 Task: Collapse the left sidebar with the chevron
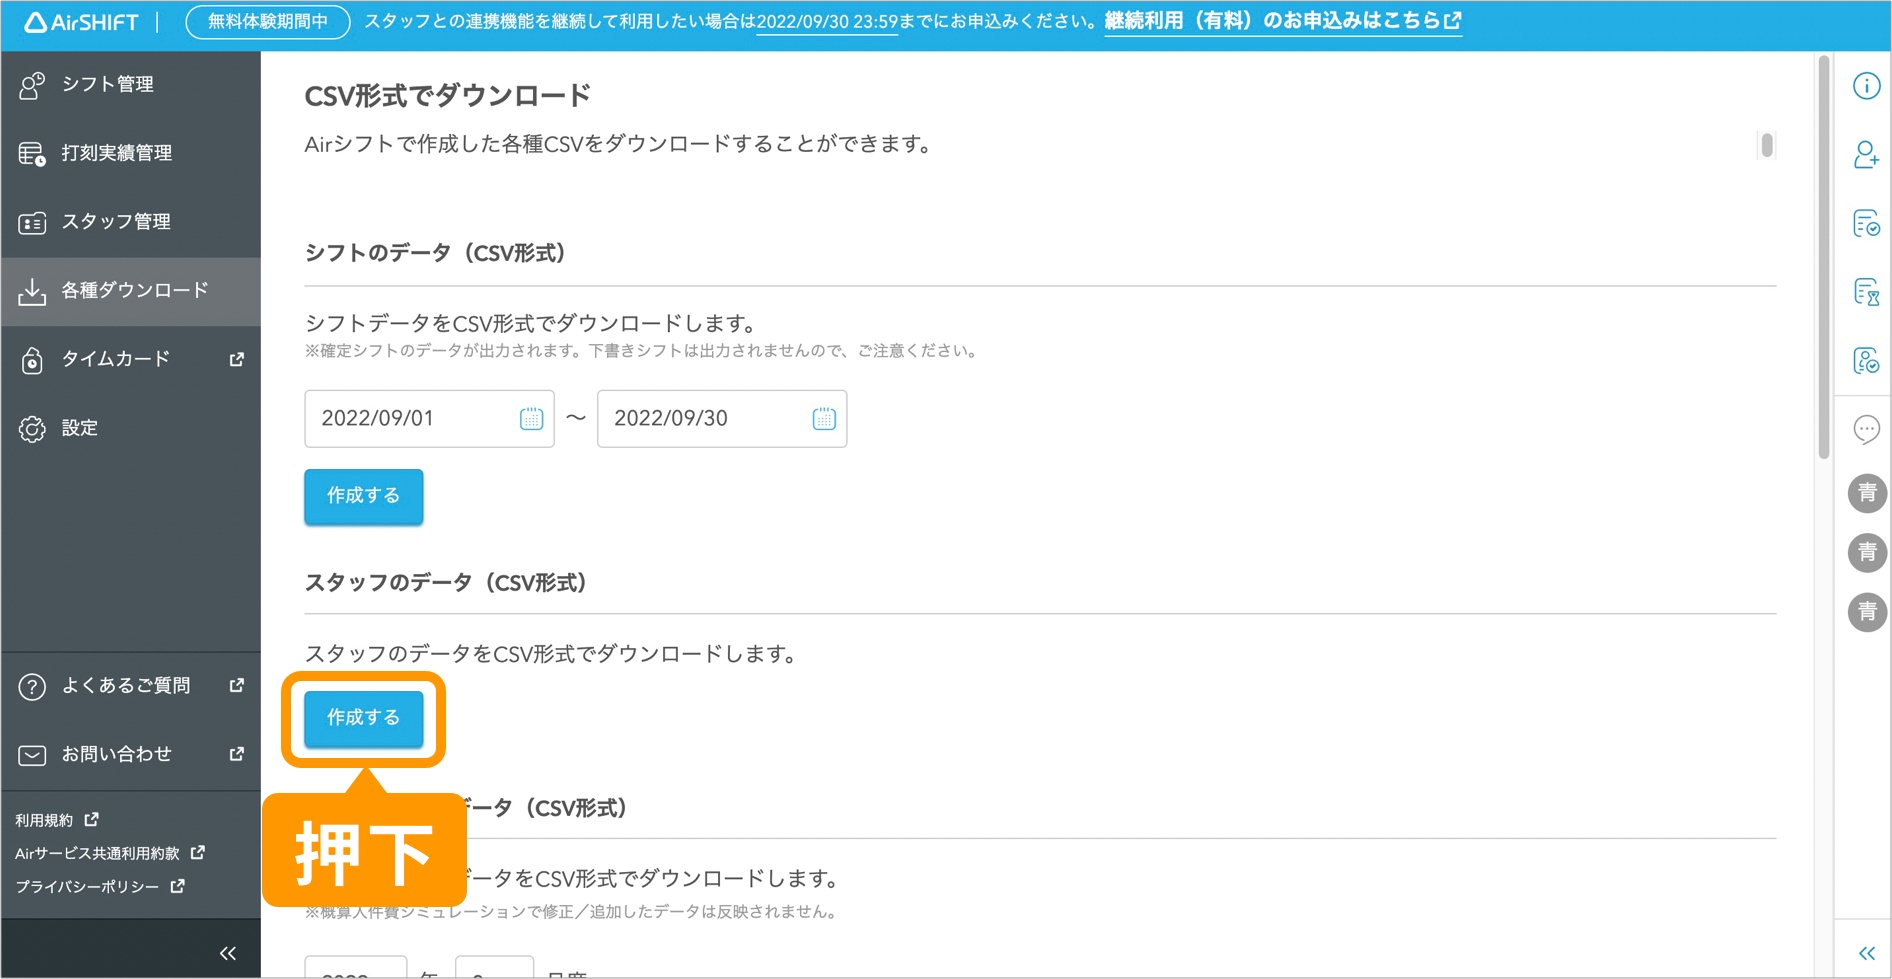pos(227,952)
